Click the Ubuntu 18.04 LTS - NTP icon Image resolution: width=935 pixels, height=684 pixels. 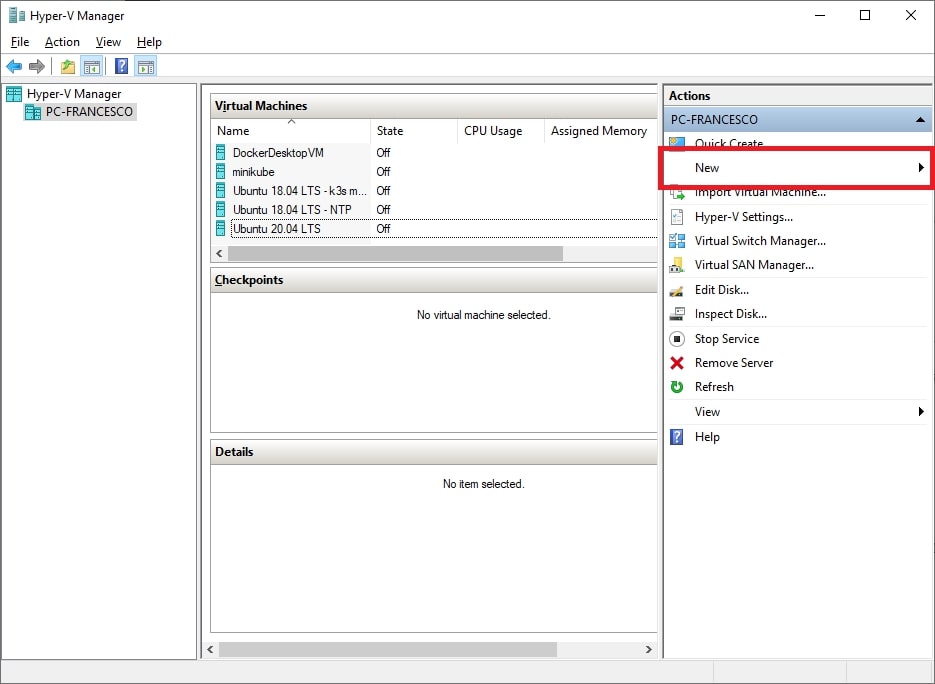click(x=221, y=209)
